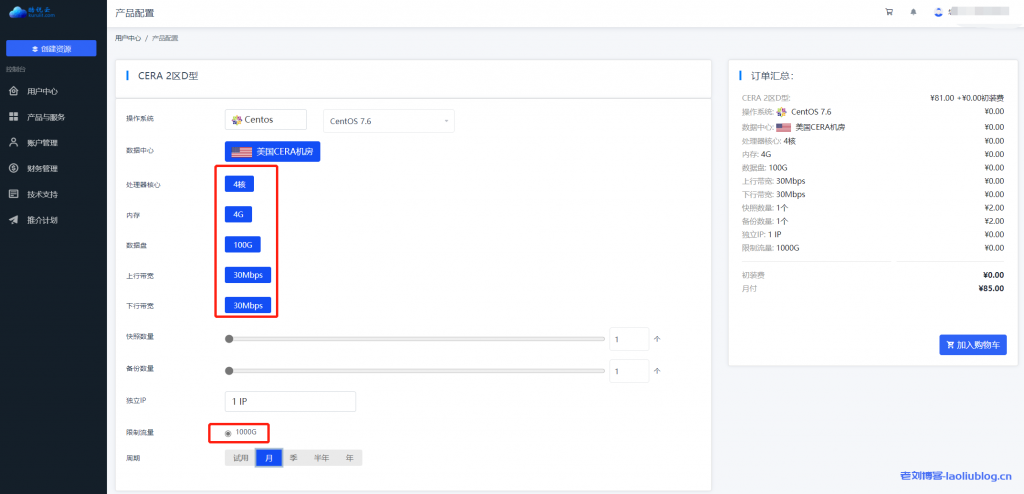This screenshot has width=1024, height=494.
Task: Click the 财务管理 coin icon in sidebar
Action: (x=13, y=169)
